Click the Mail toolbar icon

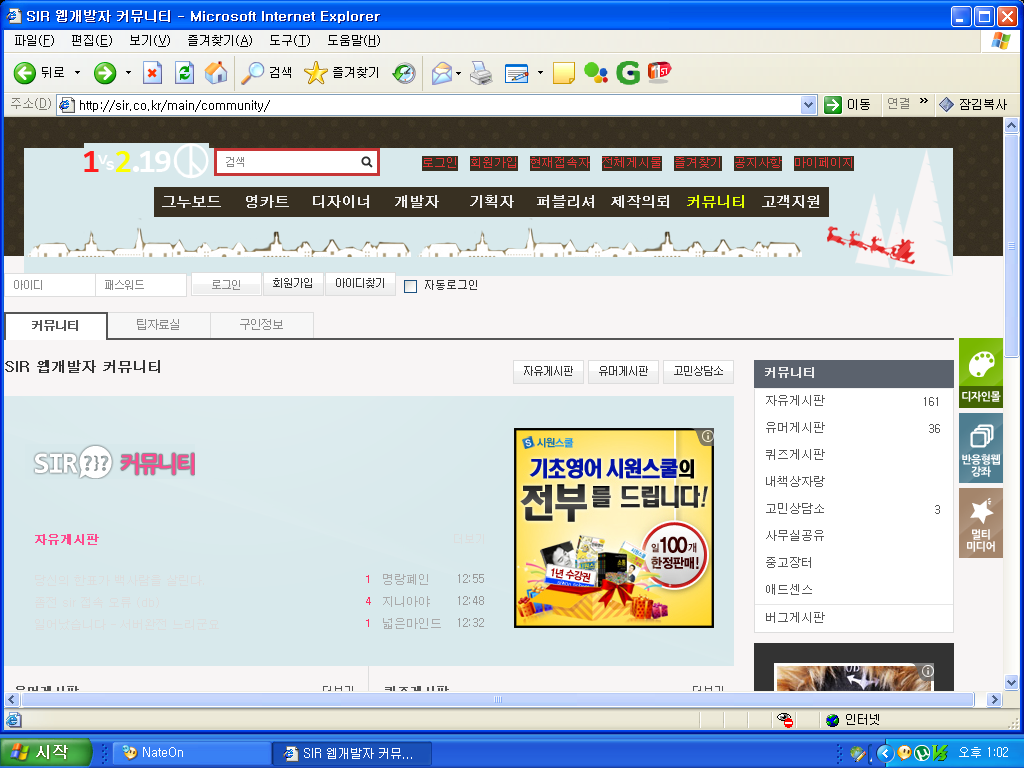441,73
